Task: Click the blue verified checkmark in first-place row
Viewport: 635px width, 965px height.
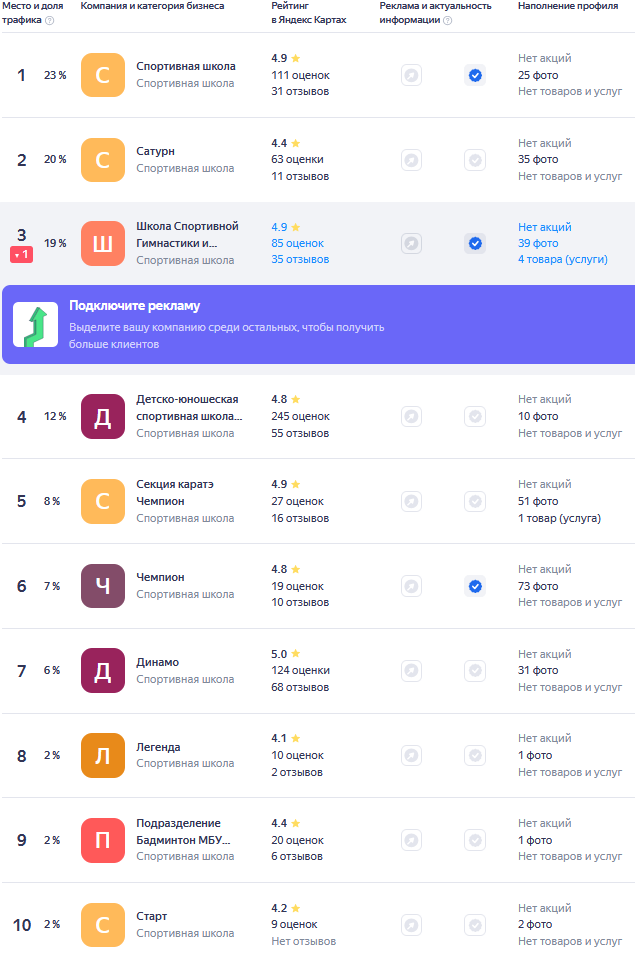Action: (475, 76)
